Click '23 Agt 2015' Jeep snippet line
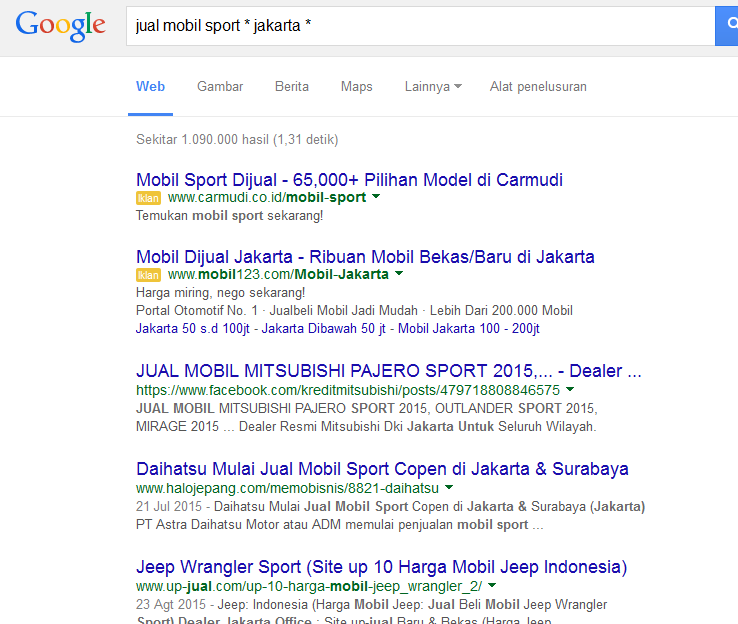The width and height of the screenshot is (738, 624). [x=371, y=604]
